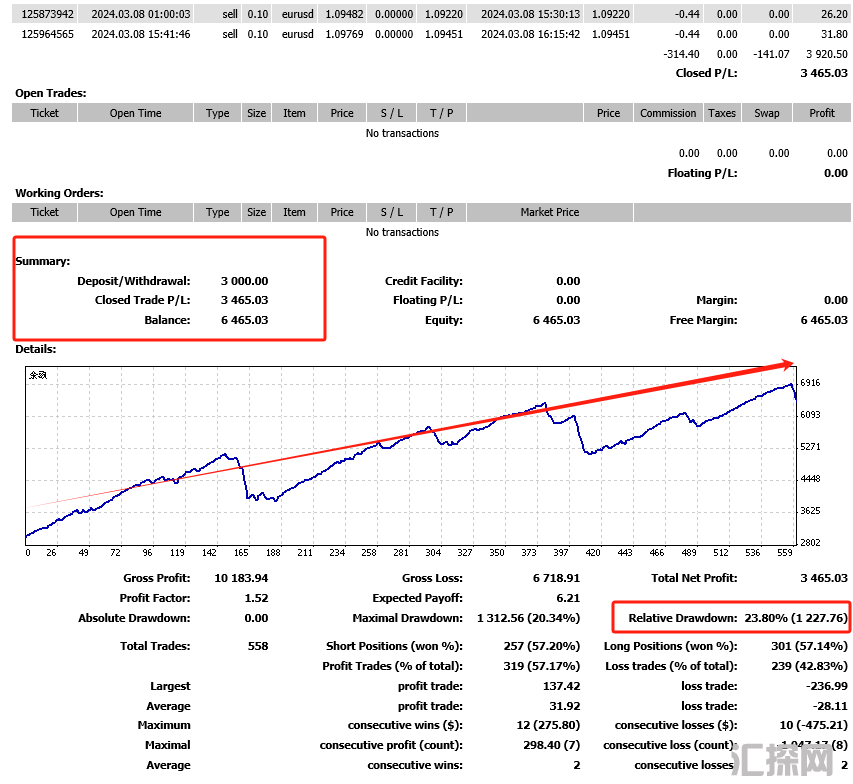Click Loss trades value 239 (42.83%)
The width and height of the screenshot is (853, 784).
coord(809,666)
